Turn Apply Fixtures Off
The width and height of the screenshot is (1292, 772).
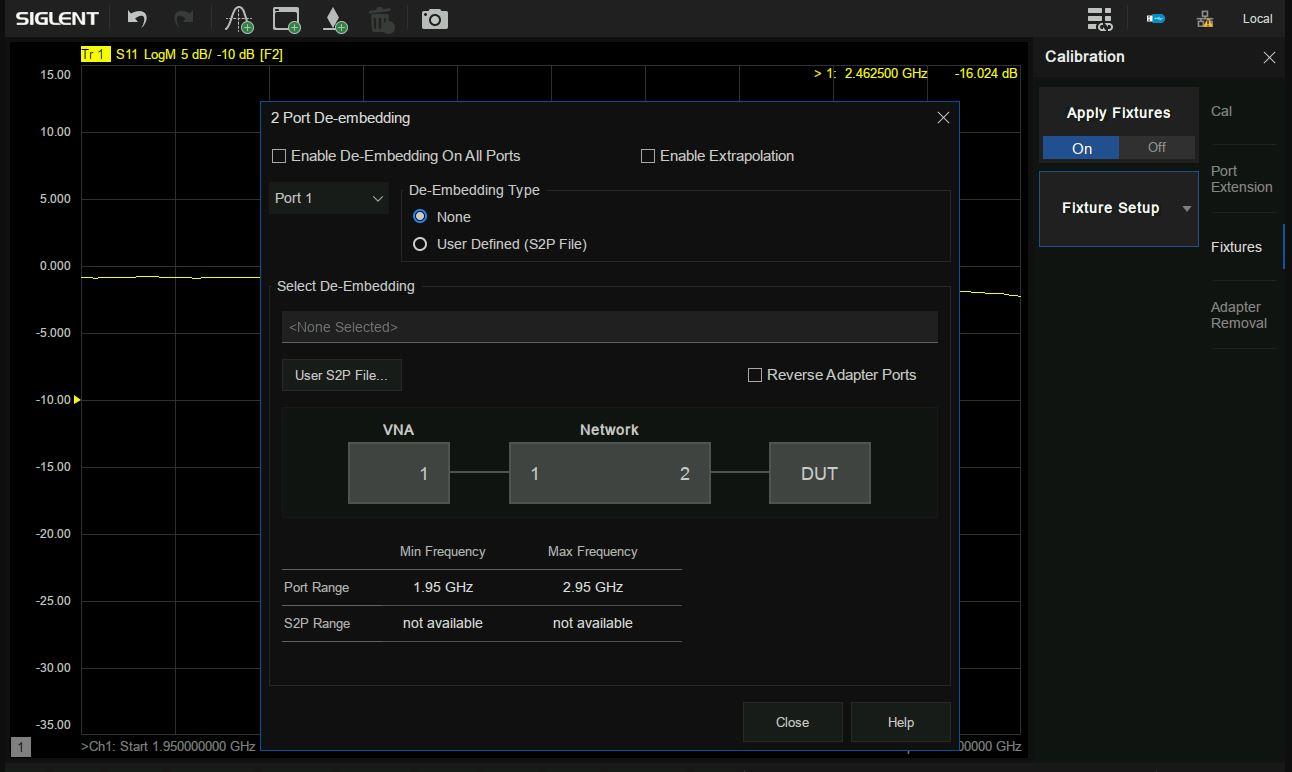coord(1156,148)
